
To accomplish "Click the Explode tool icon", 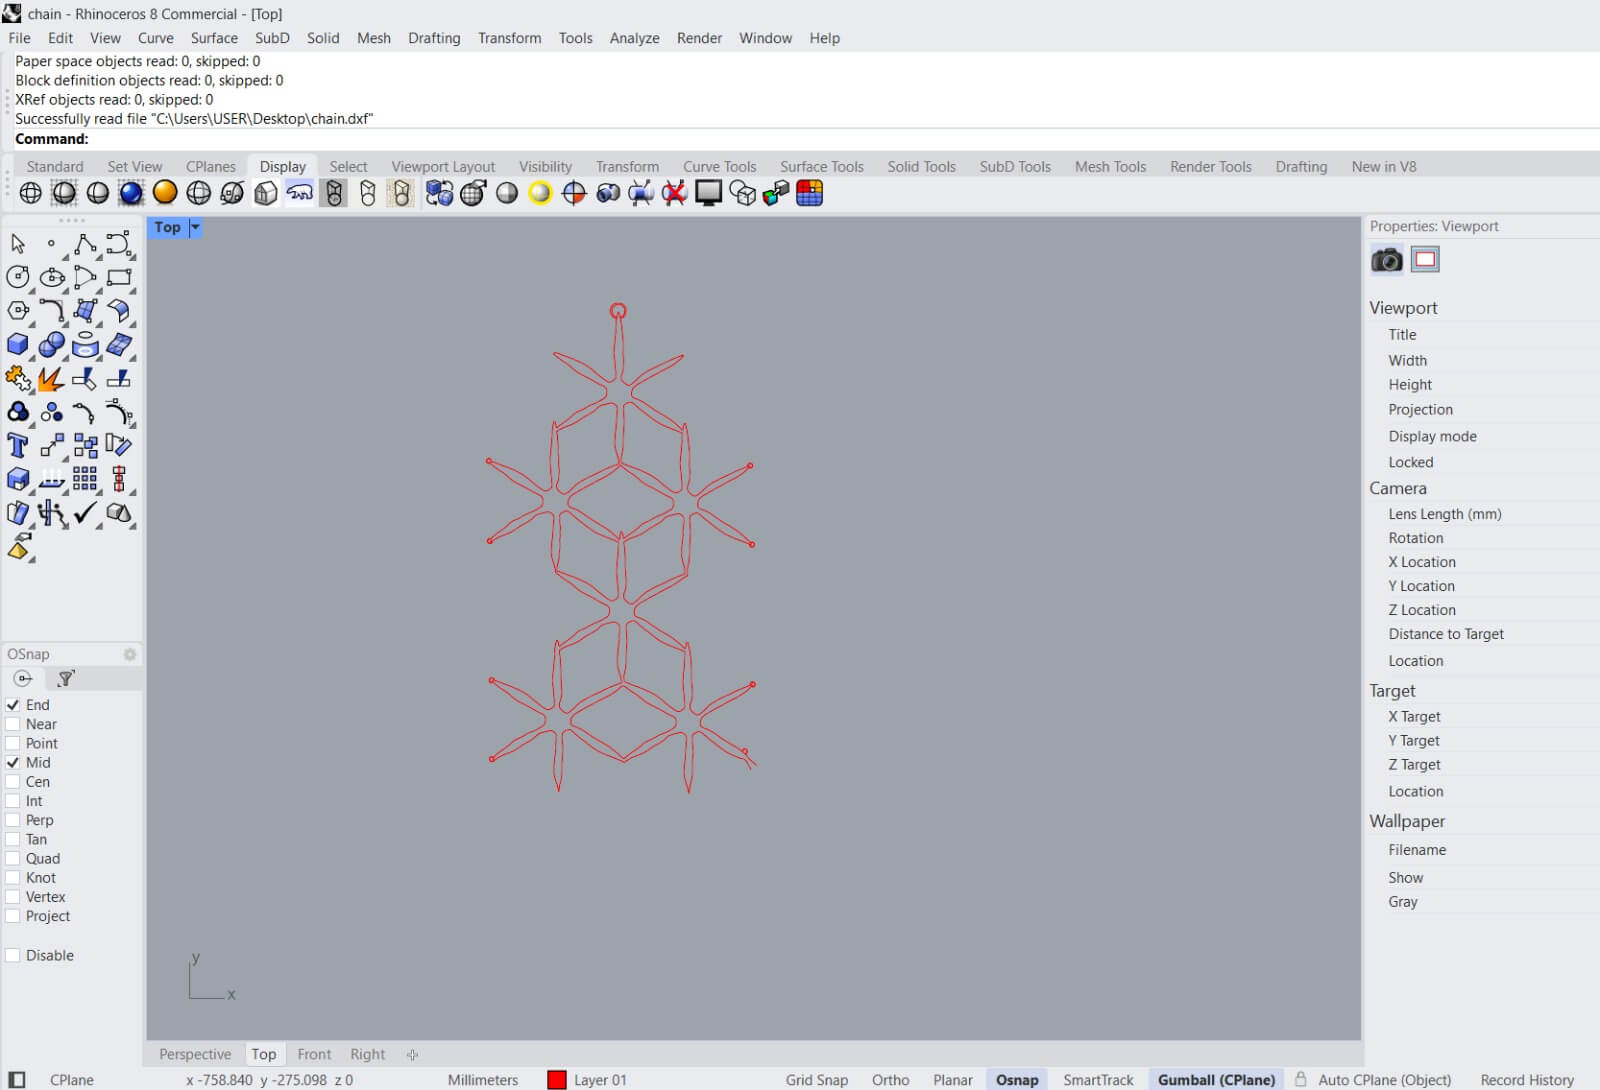I will [51, 379].
